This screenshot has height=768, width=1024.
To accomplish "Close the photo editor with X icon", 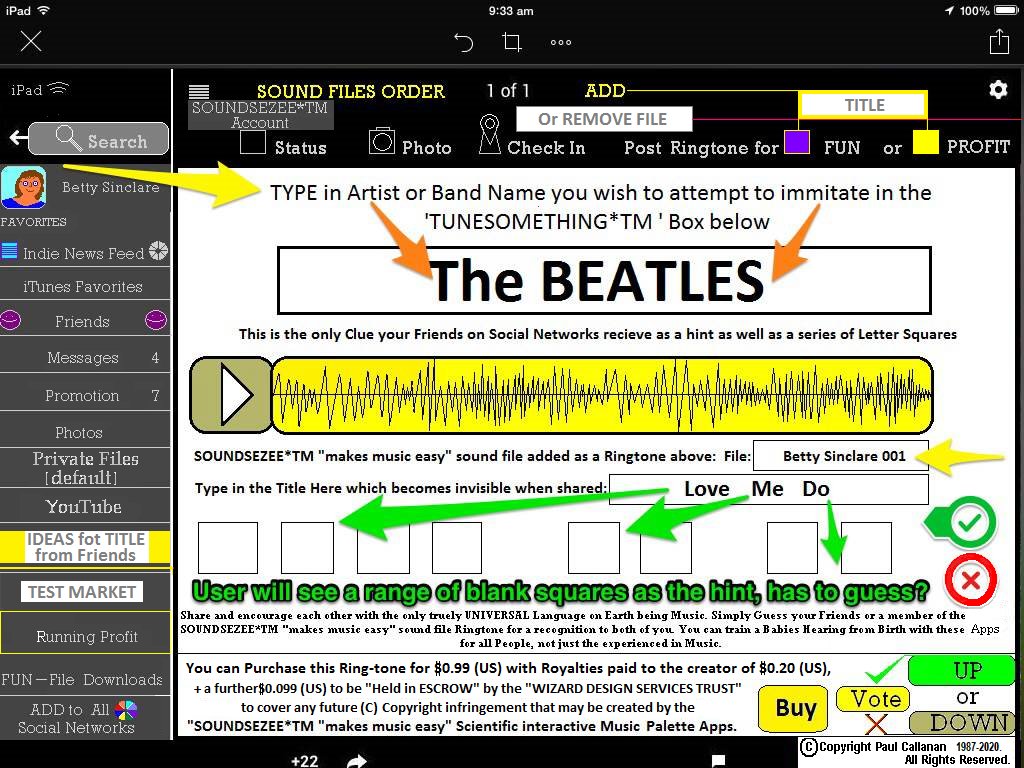I will [x=31, y=41].
